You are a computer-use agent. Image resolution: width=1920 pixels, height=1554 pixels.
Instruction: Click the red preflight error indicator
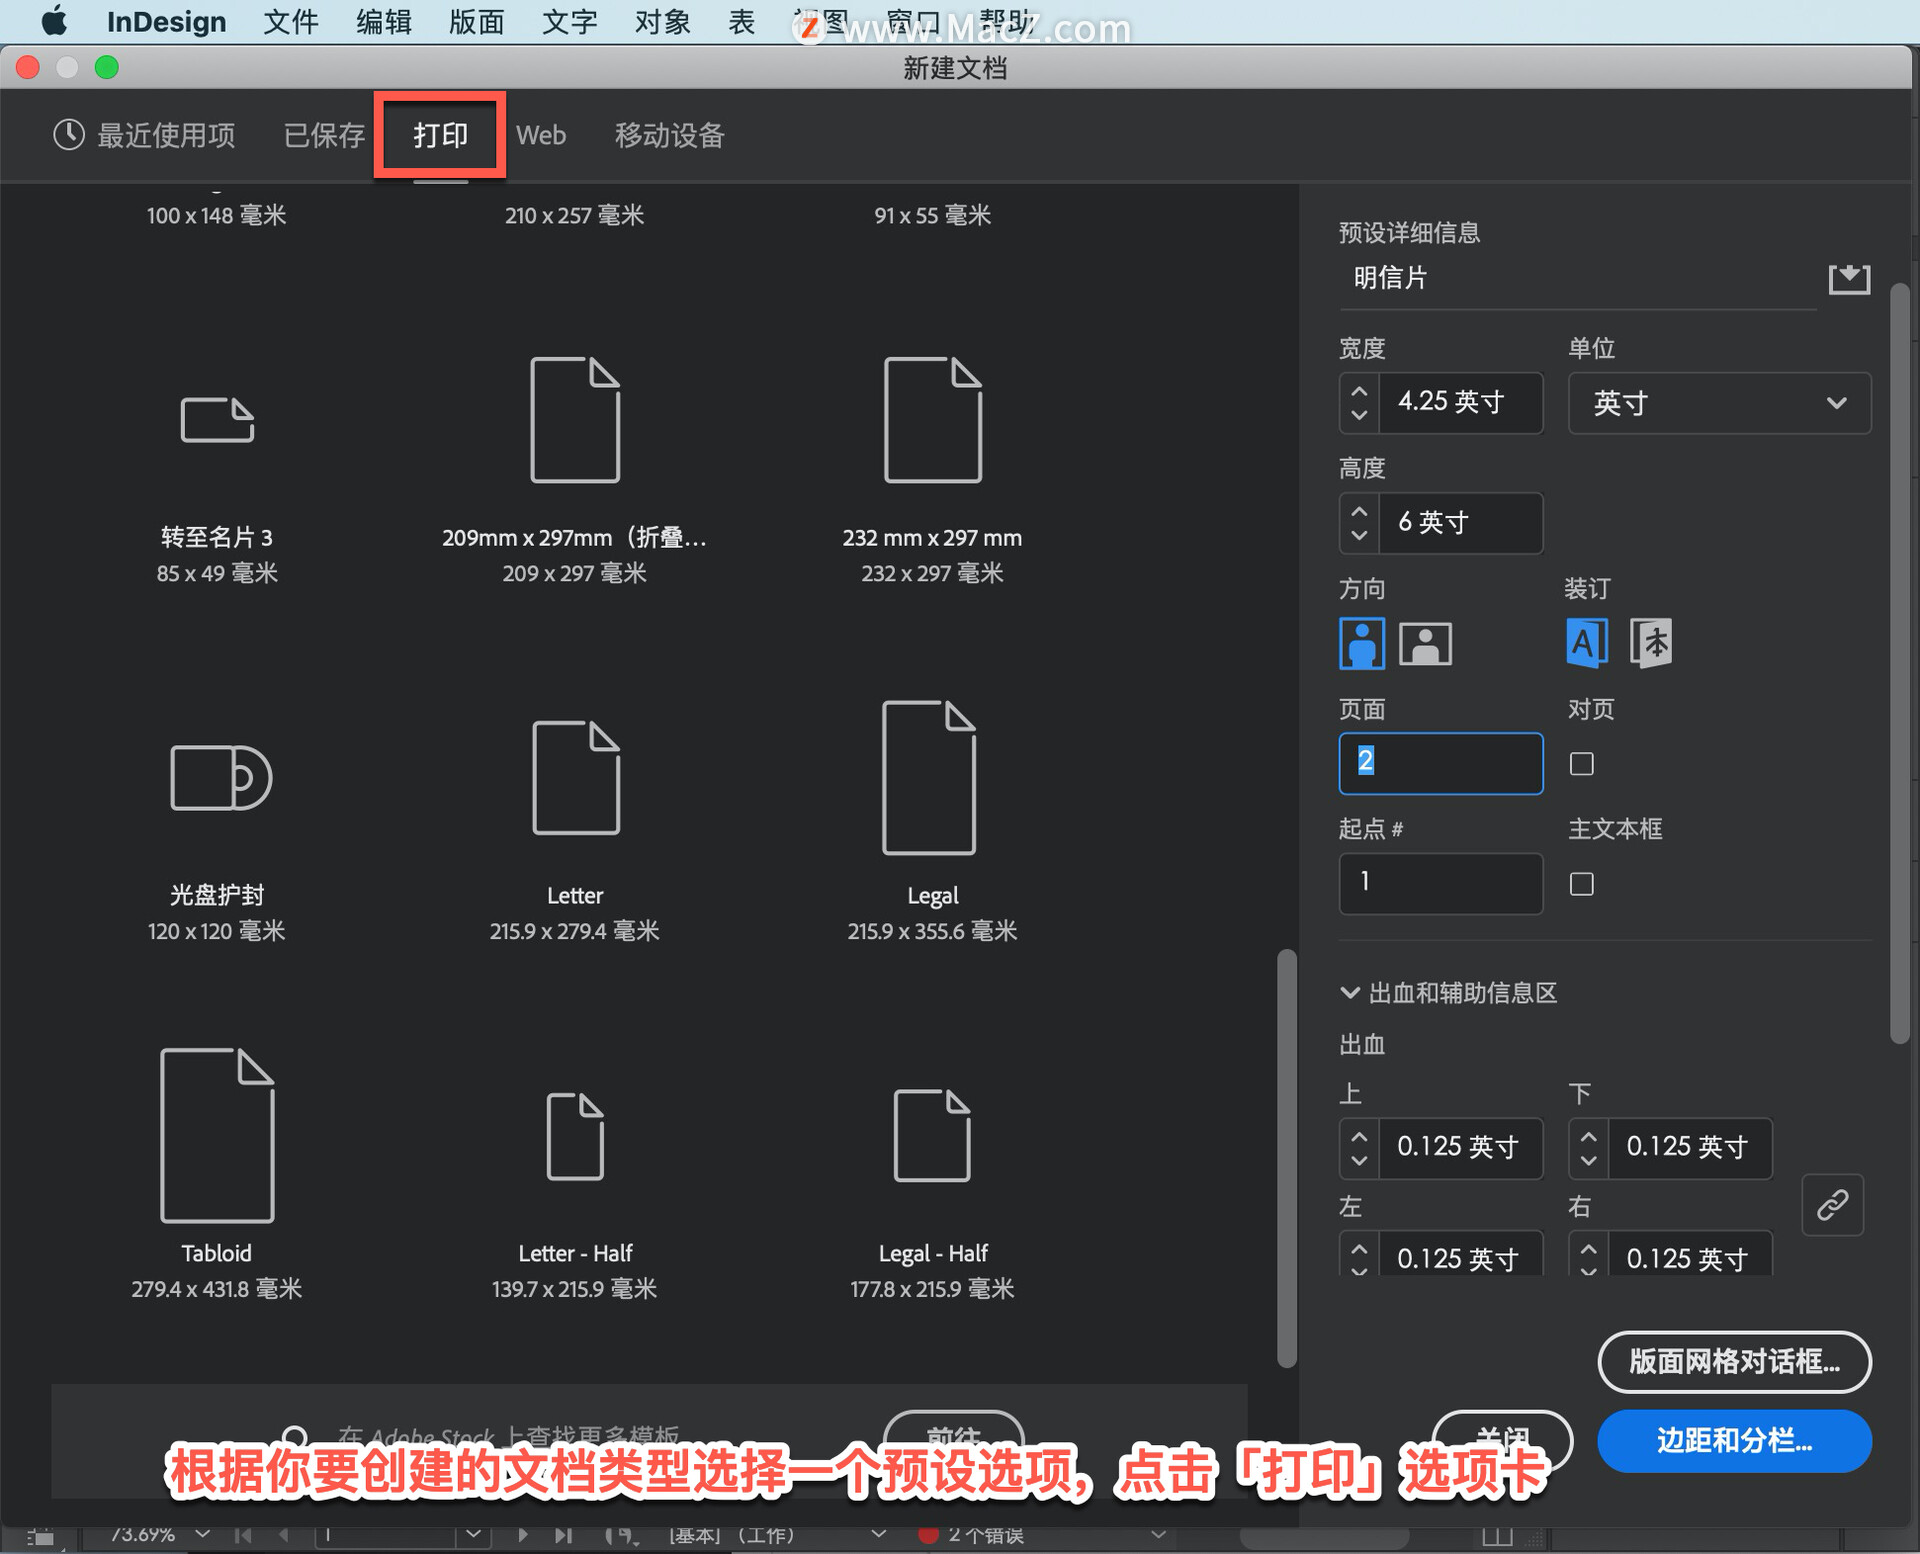[x=928, y=1535]
